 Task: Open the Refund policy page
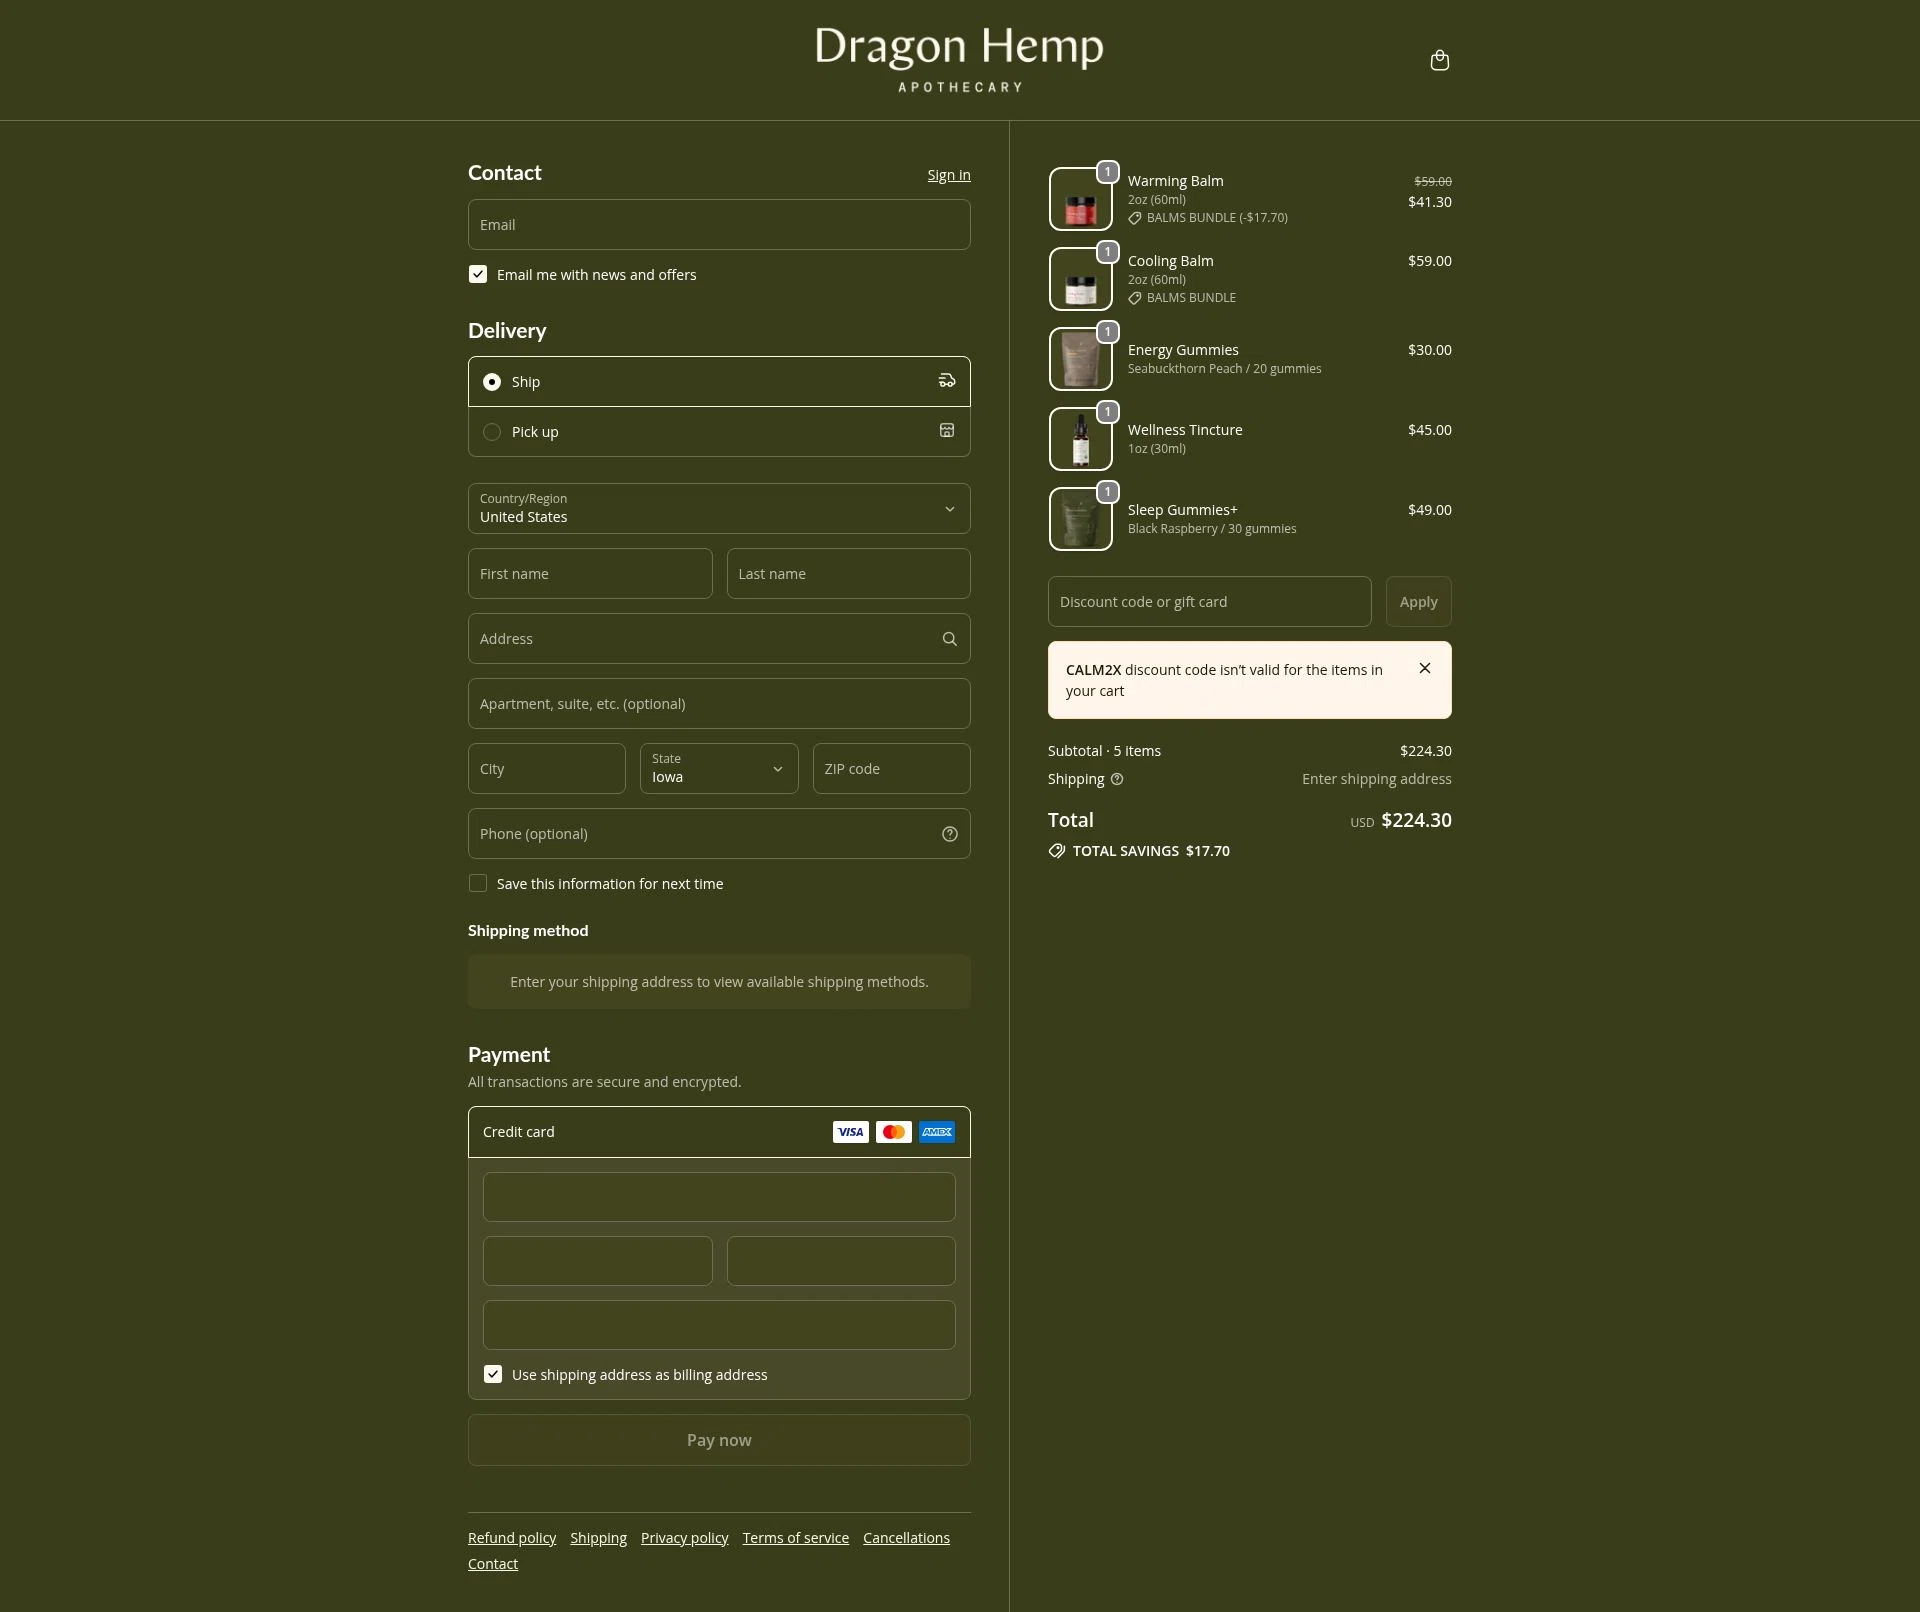coord(511,1537)
